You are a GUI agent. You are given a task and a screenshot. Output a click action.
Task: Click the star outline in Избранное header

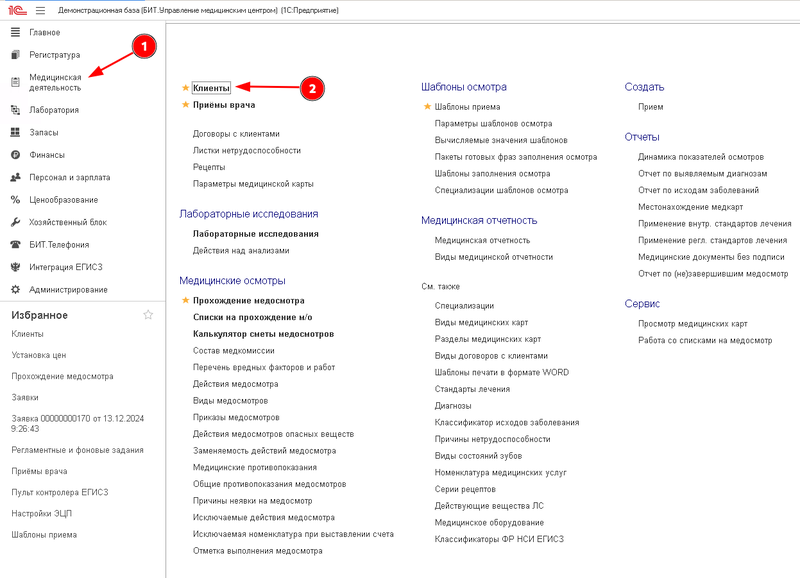coord(148,315)
